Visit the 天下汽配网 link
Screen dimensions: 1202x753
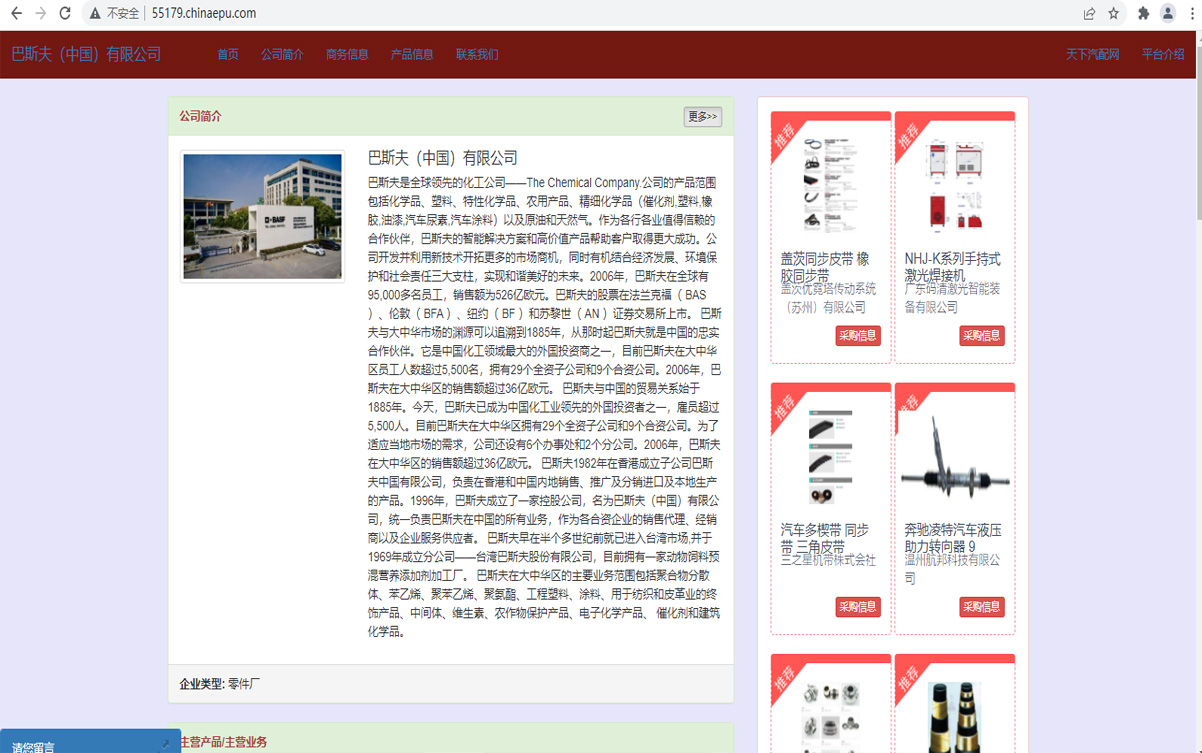(1092, 54)
